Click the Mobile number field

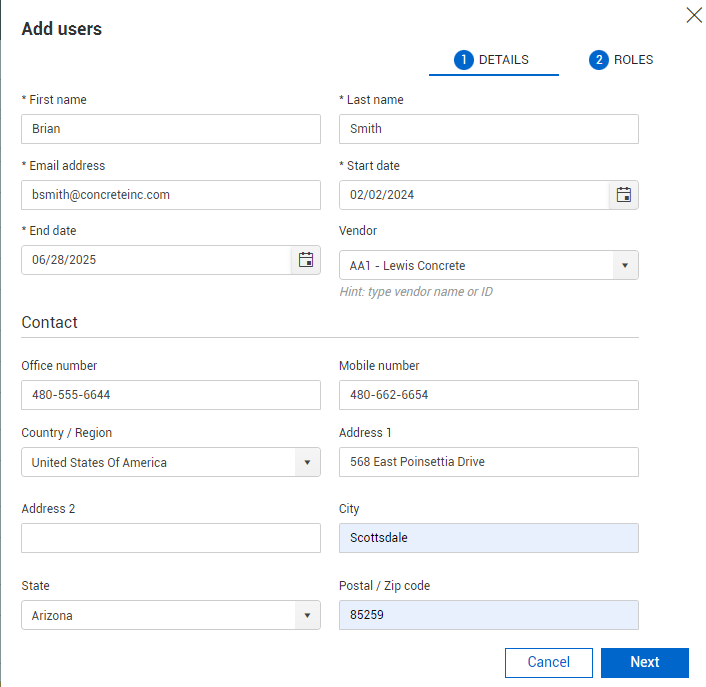coord(488,395)
